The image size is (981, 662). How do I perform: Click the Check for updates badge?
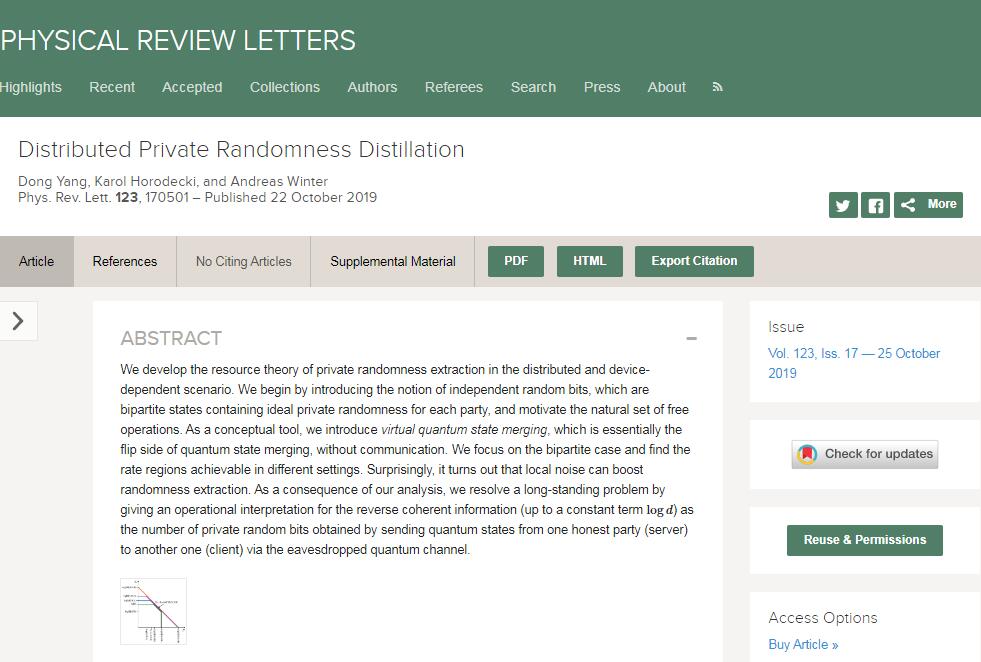click(x=865, y=454)
